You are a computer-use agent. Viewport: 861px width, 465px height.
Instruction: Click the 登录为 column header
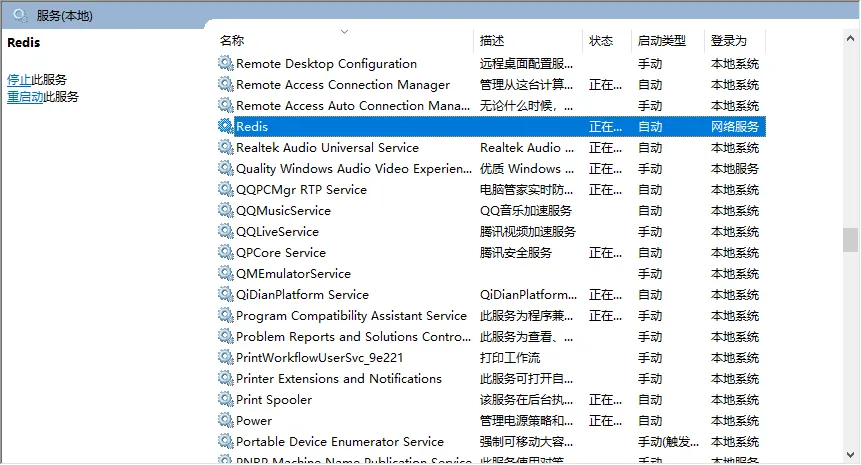[x=729, y=41]
